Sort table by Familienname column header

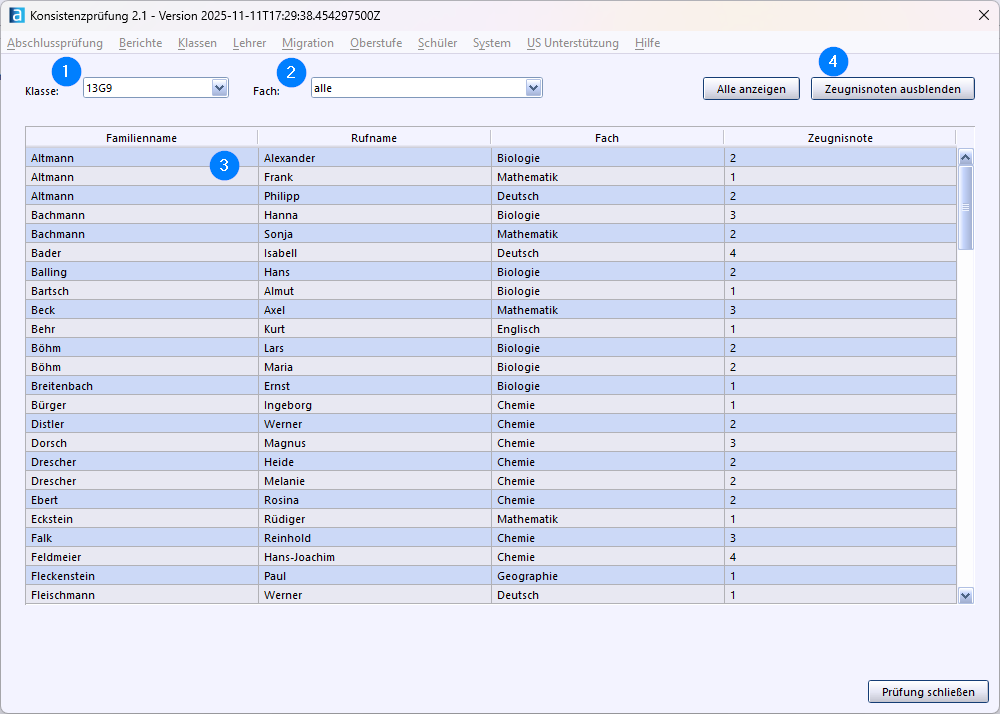[141, 138]
